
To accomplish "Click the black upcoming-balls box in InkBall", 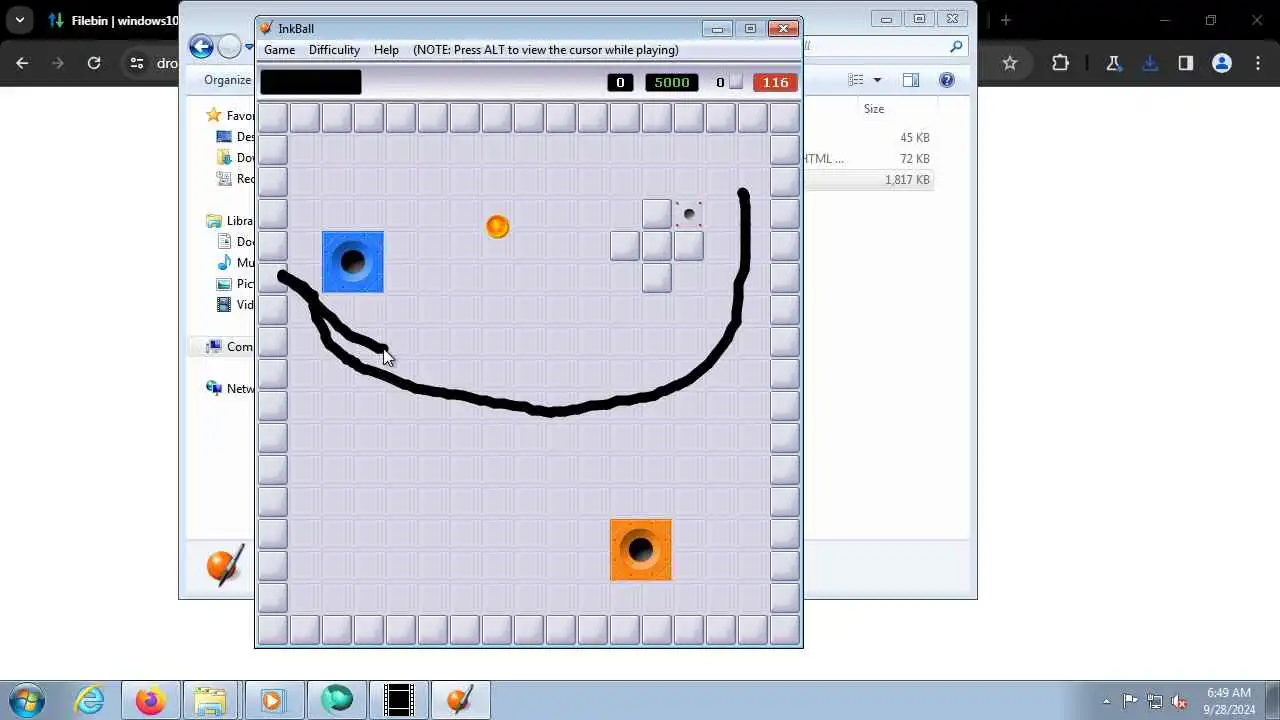I will [311, 82].
